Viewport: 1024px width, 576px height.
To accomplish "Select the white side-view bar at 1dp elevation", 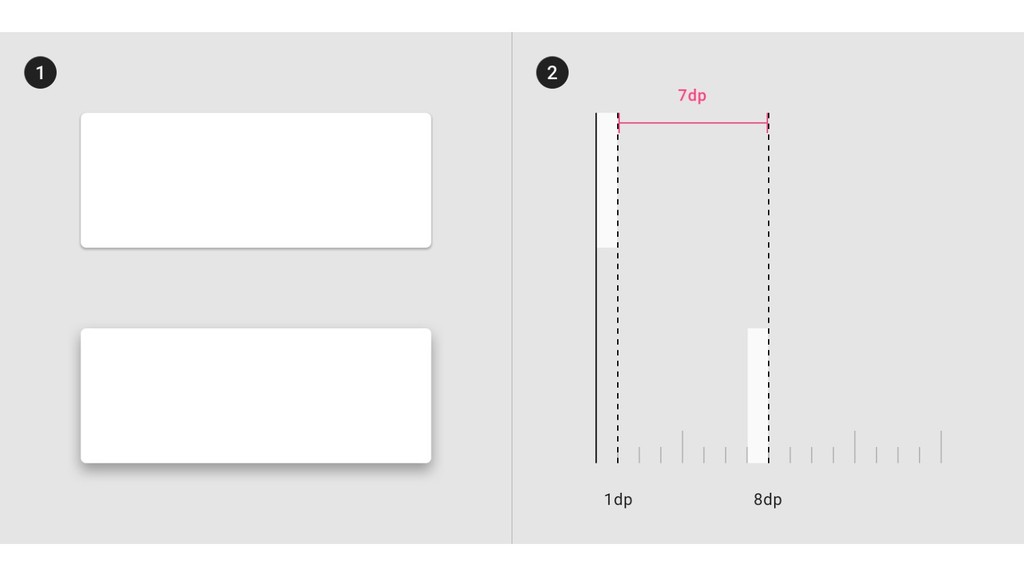I will [x=607, y=180].
